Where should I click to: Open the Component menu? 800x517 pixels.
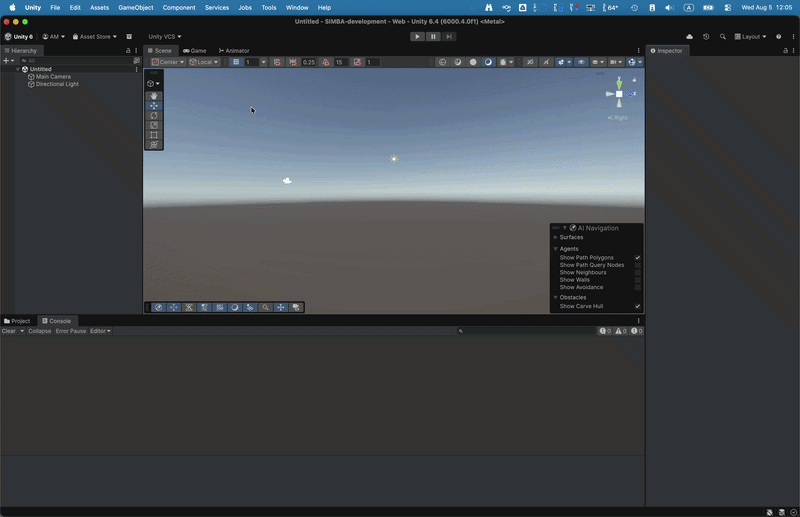tap(179, 8)
